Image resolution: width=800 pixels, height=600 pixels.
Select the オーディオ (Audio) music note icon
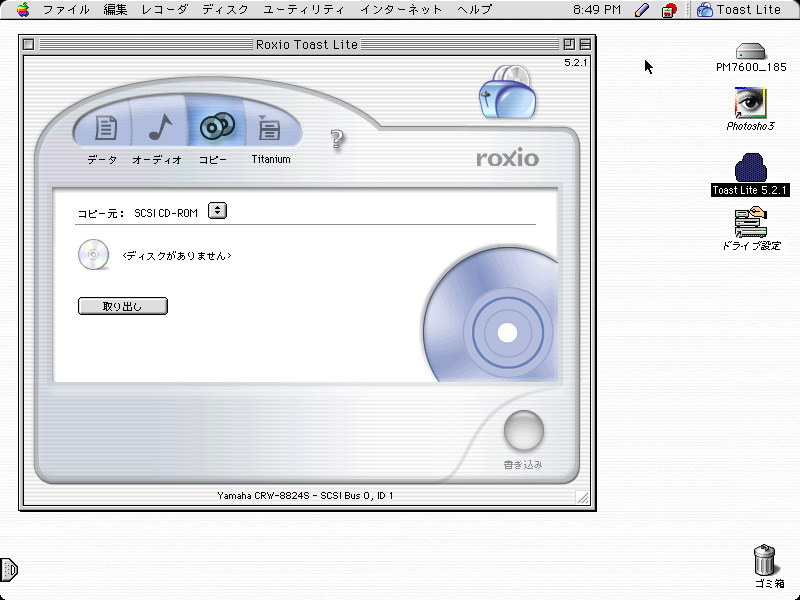point(160,127)
